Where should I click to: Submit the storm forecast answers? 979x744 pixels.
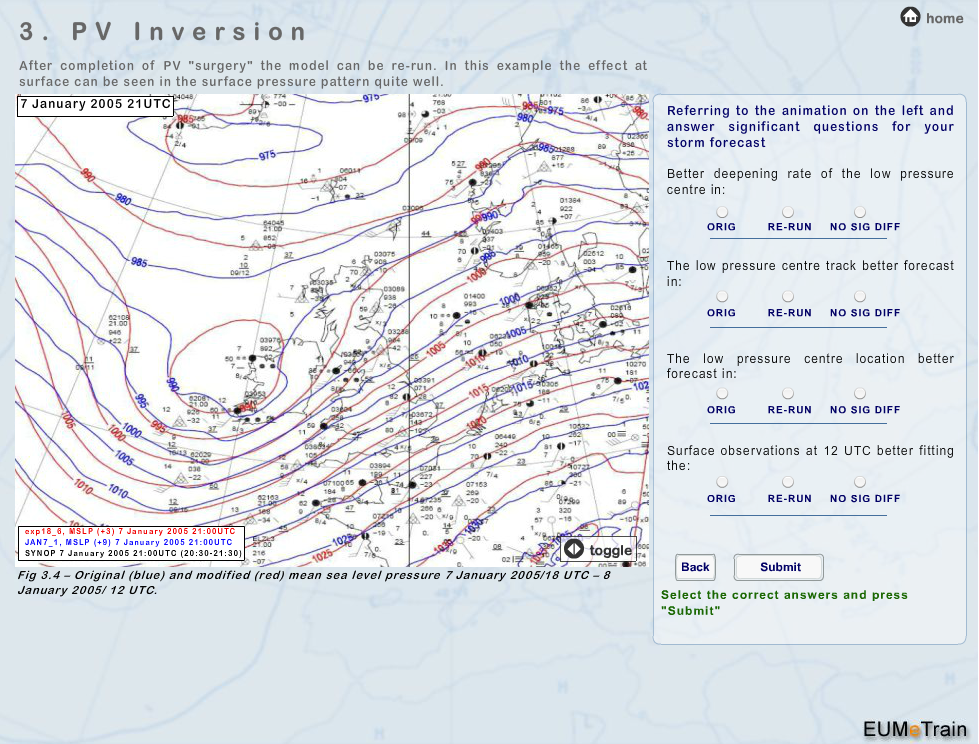click(x=779, y=567)
